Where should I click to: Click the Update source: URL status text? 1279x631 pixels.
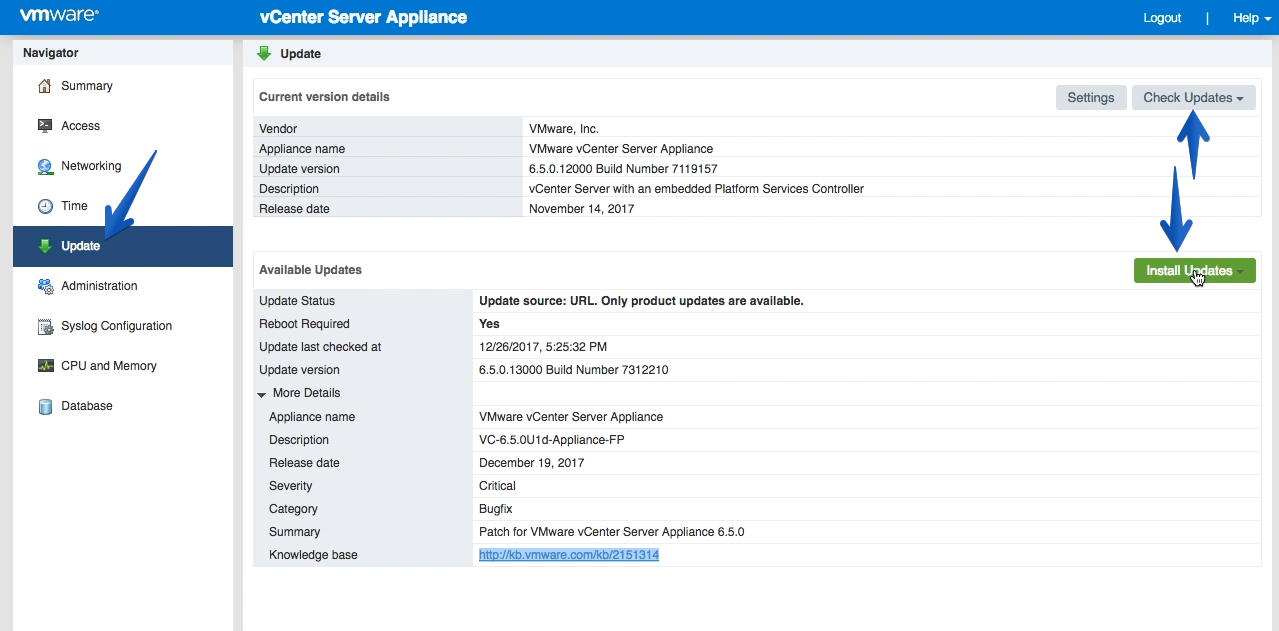[x=641, y=301]
